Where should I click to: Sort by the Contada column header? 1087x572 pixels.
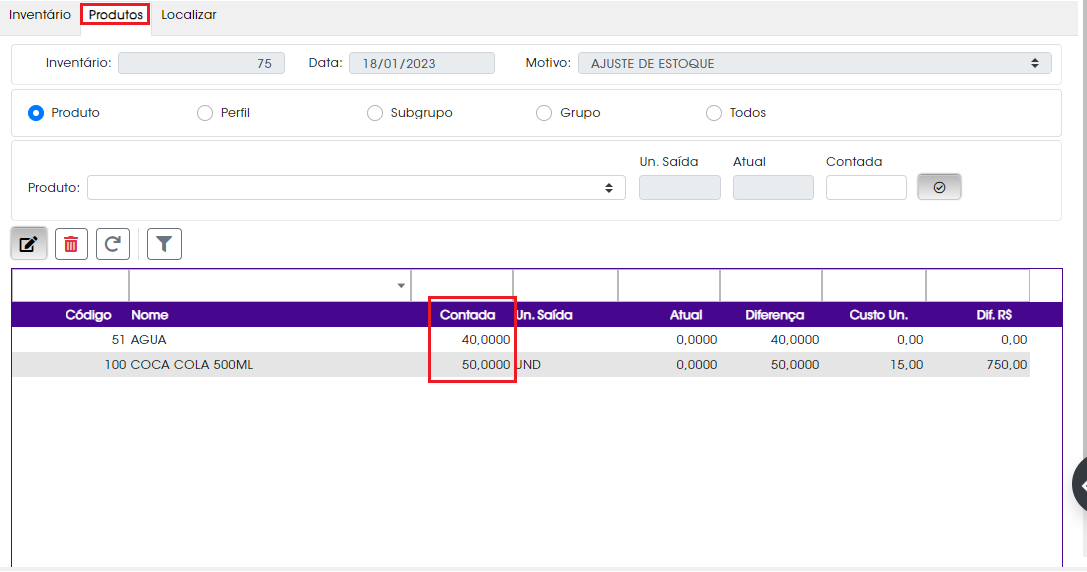coord(467,315)
